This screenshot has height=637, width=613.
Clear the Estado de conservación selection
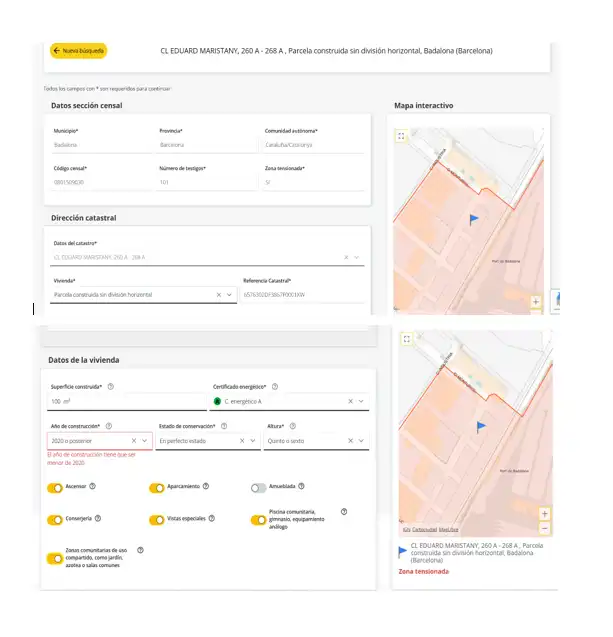point(242,440)
